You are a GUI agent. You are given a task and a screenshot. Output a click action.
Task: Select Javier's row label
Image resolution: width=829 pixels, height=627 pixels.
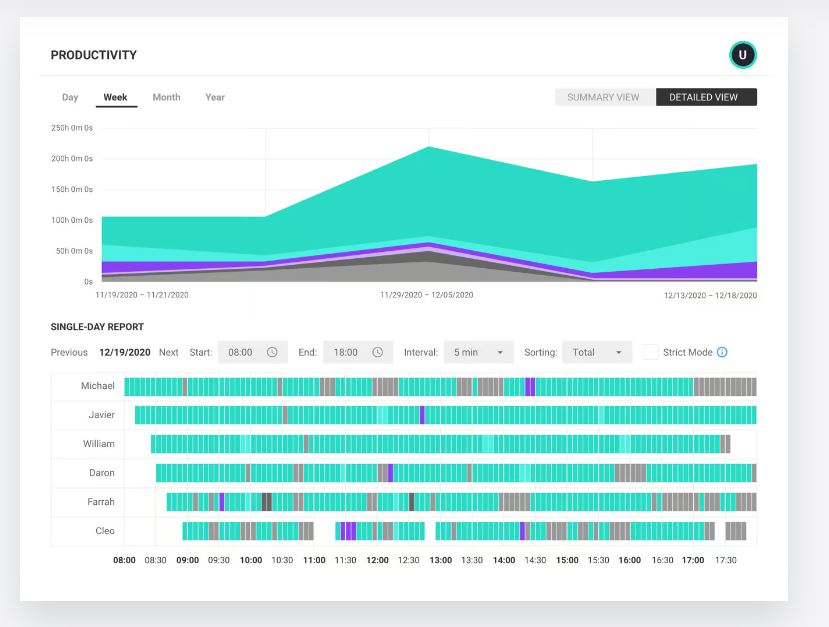pos(102,415)
